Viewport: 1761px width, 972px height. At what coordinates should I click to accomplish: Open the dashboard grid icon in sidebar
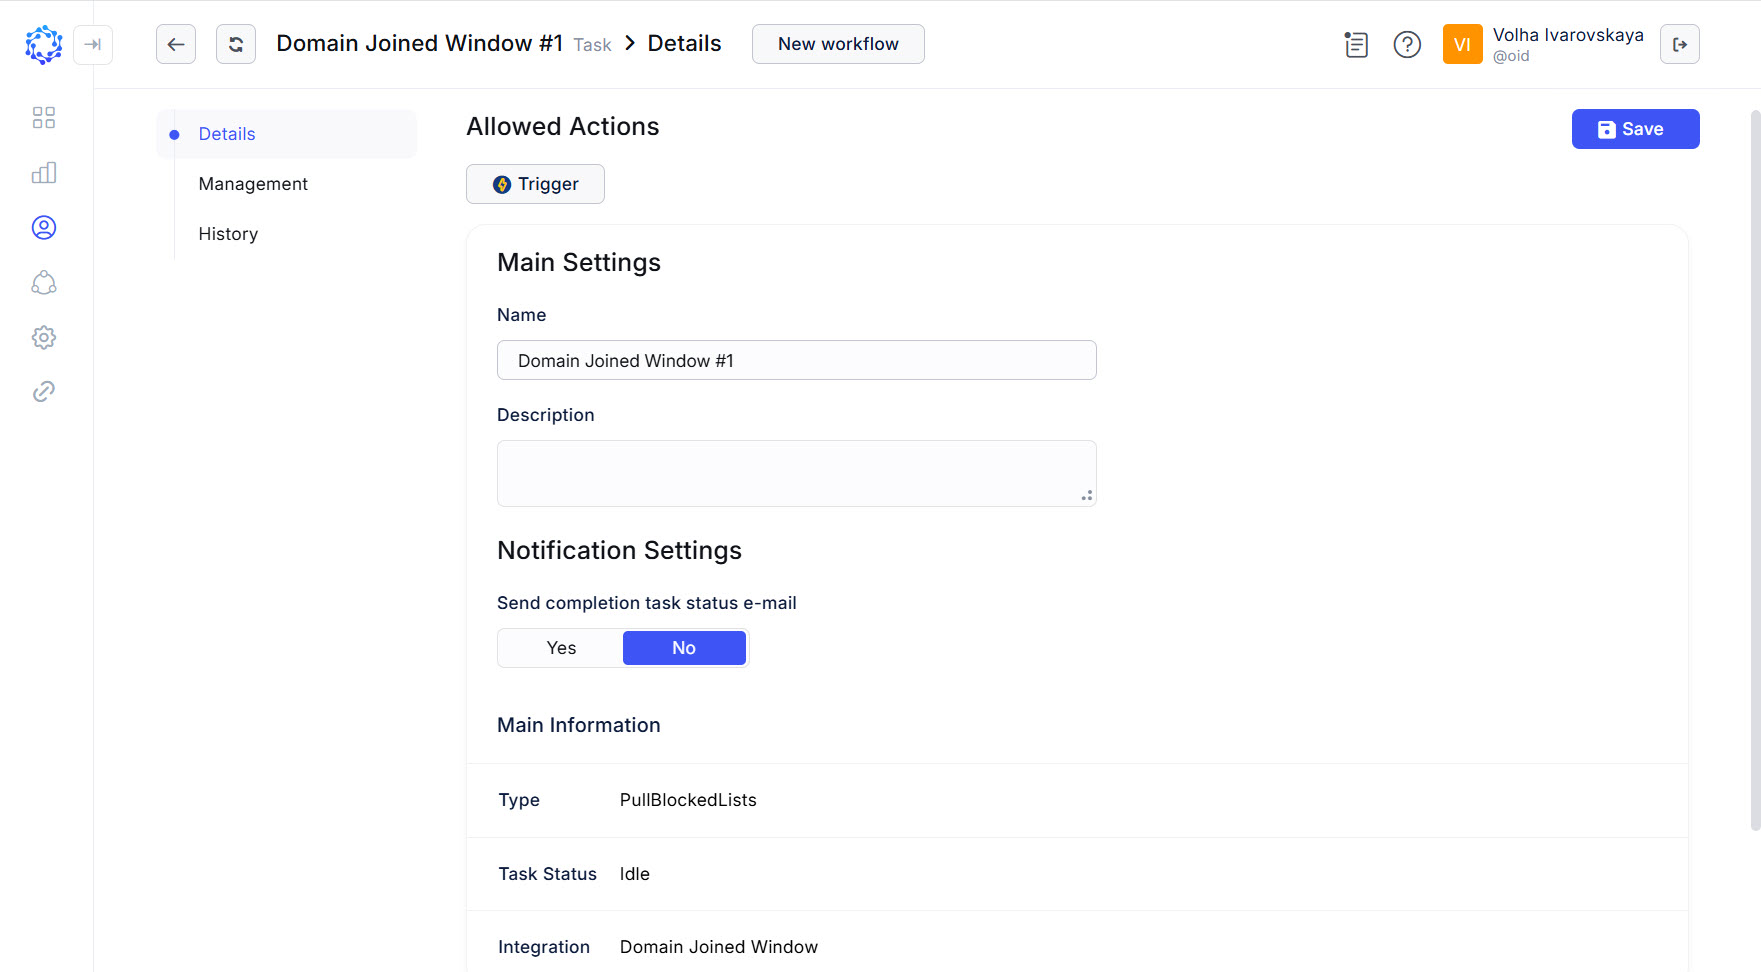(x=44, y=117)
